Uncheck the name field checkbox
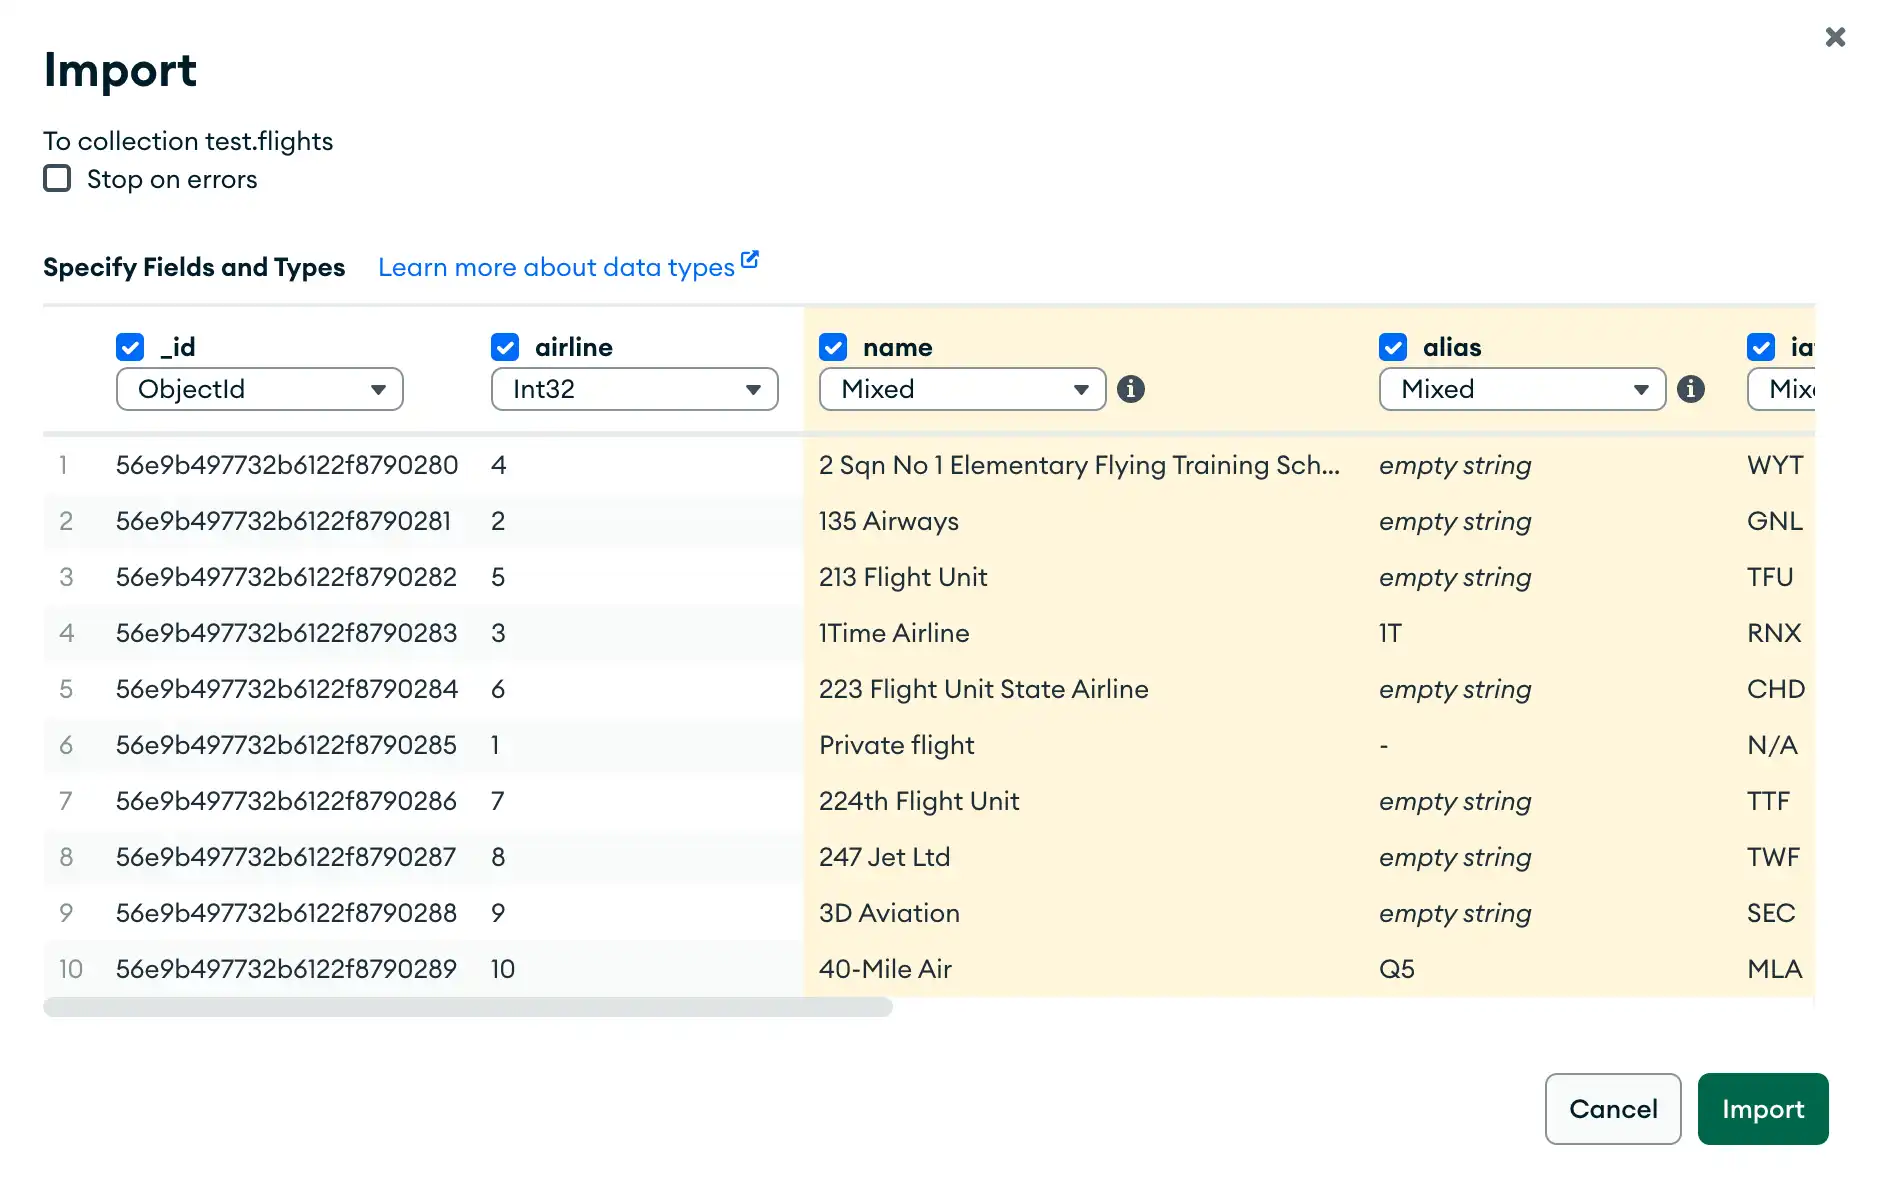This screenshot has width=1882, height=1186. [x=833, y=347]
